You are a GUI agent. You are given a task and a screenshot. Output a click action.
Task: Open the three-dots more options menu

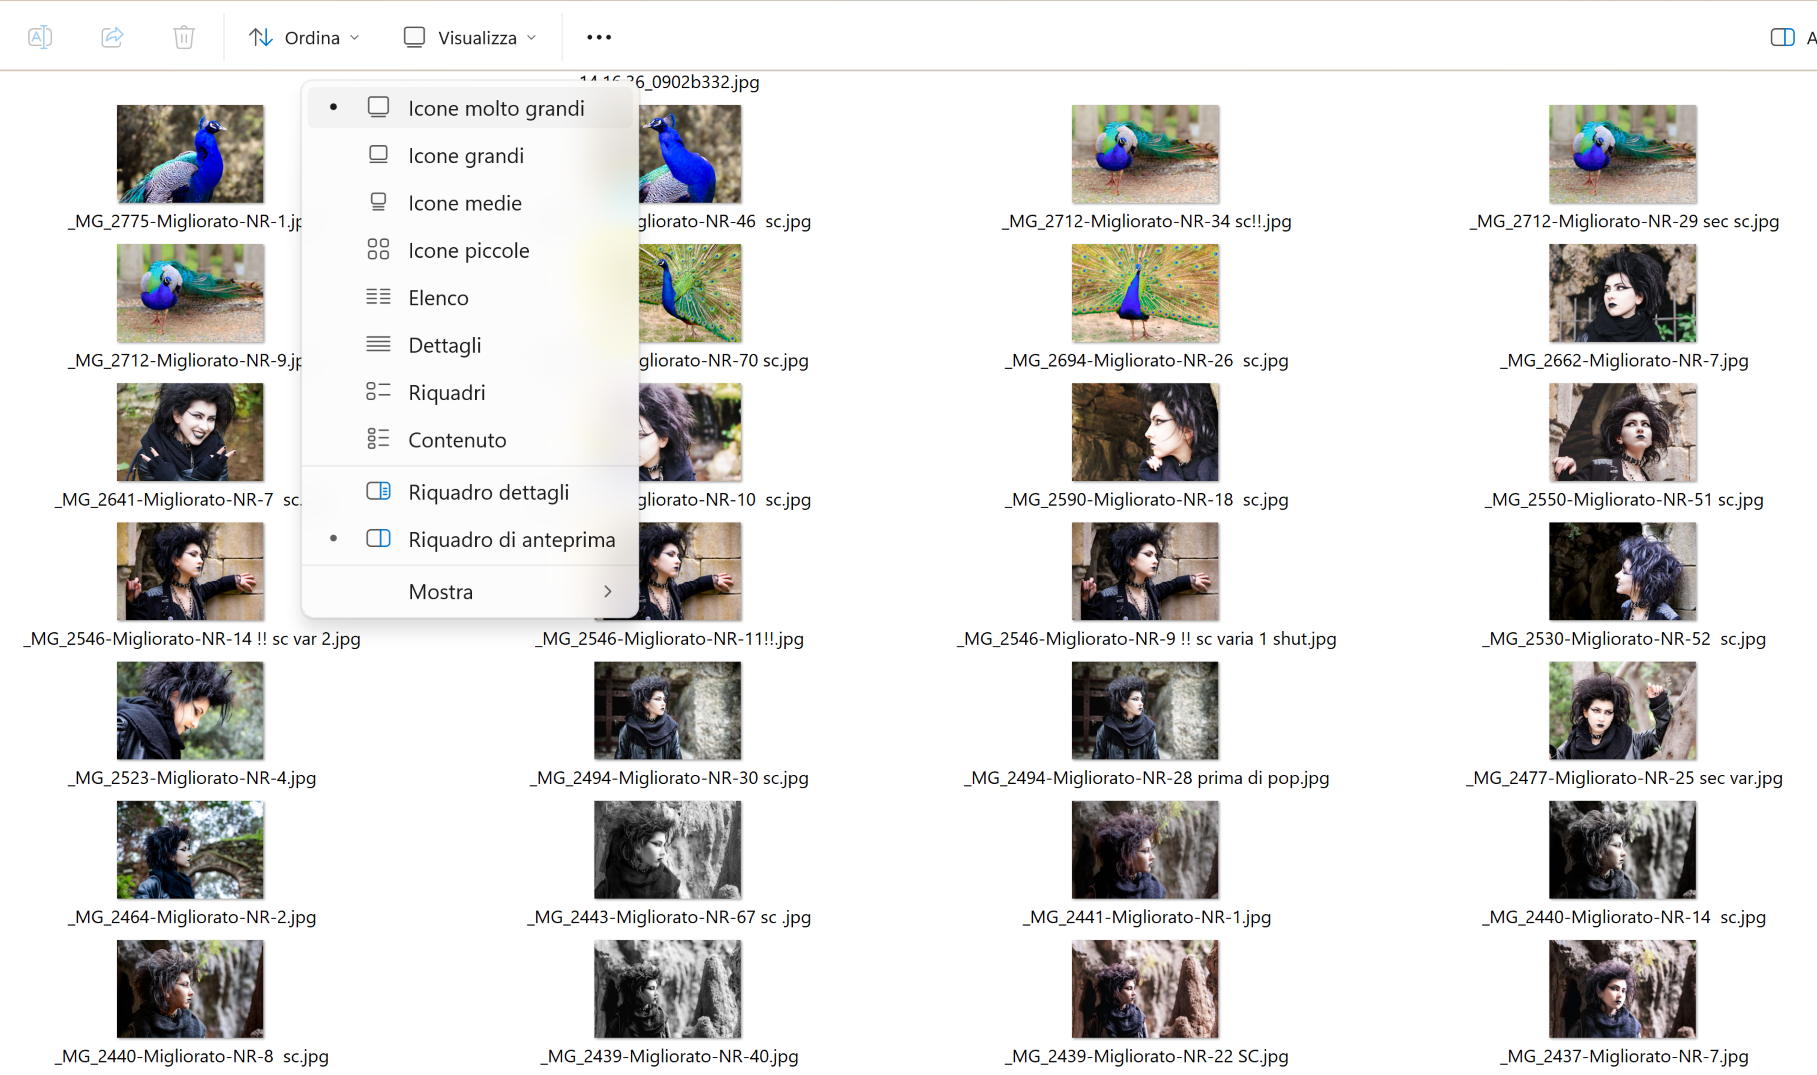(x=599, y=37)
